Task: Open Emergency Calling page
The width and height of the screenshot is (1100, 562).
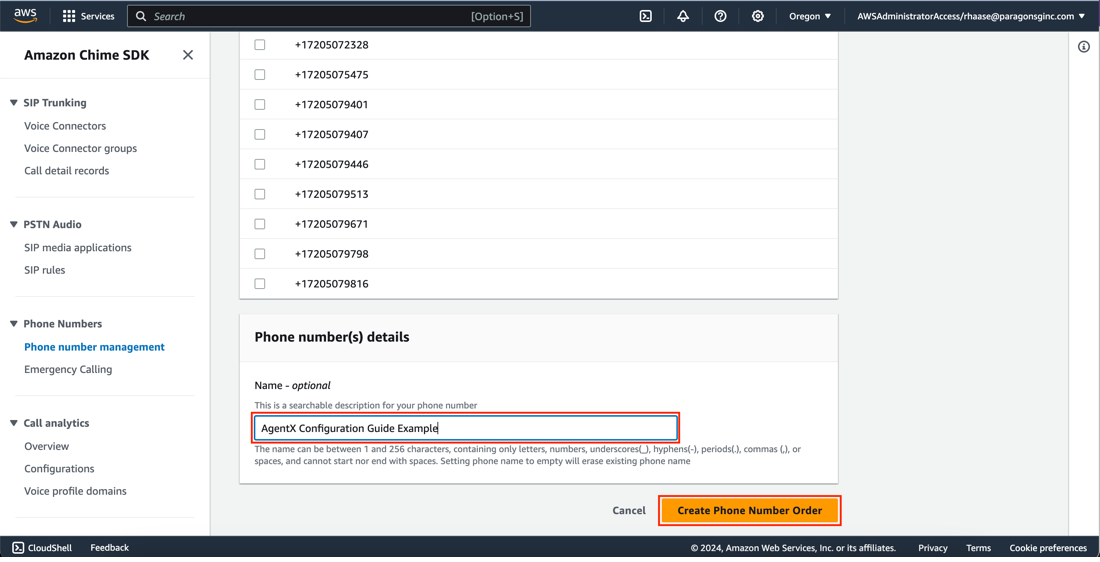Action: click(68, 369)
